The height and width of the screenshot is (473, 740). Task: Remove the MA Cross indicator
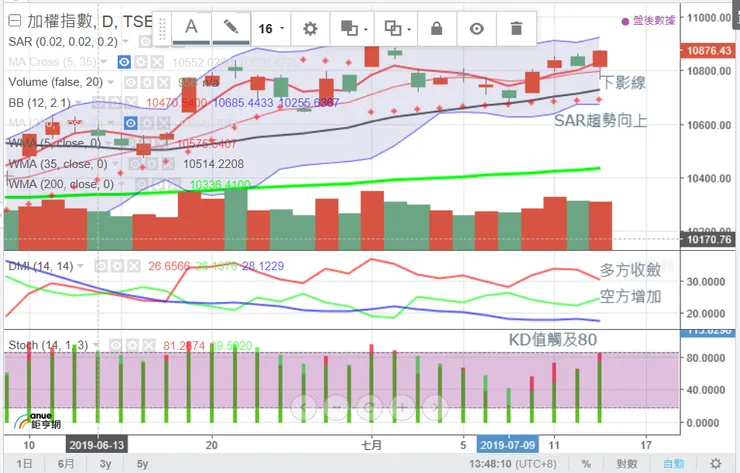tap(157, 62)
